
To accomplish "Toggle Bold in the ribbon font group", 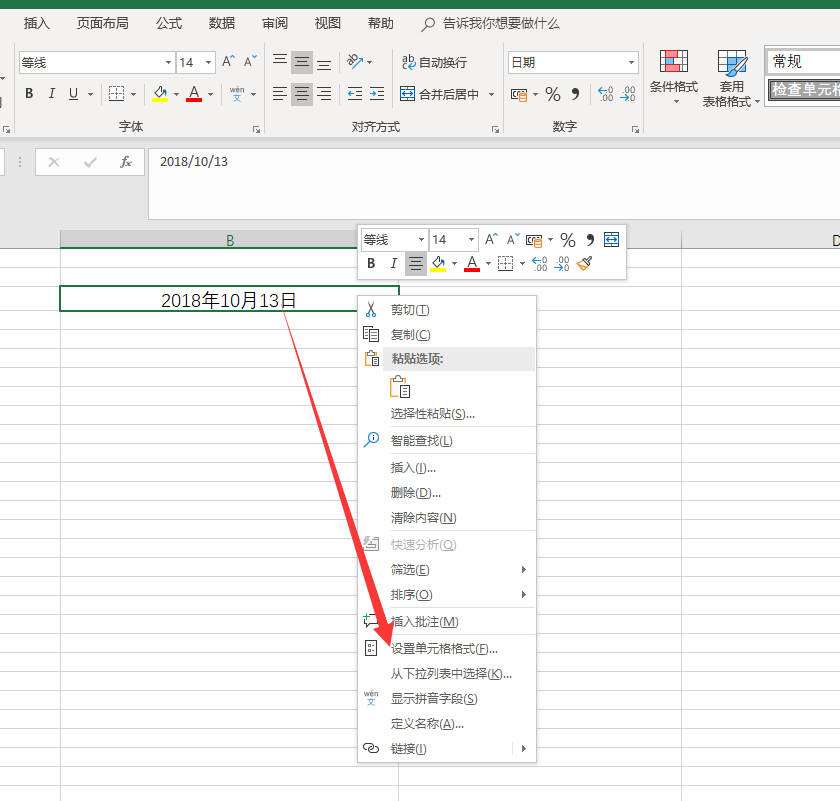I will [29, 94].
